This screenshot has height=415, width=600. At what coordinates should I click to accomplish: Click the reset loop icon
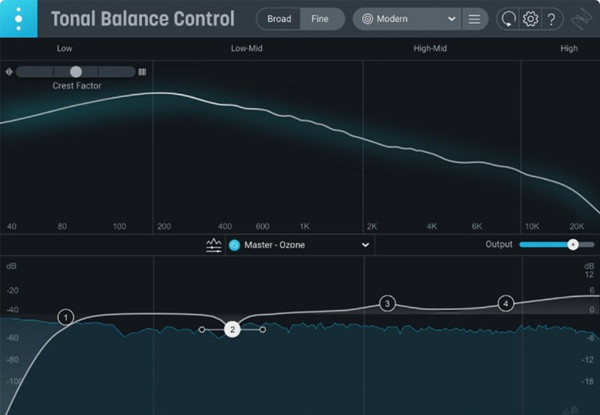[x=508, y=19]
